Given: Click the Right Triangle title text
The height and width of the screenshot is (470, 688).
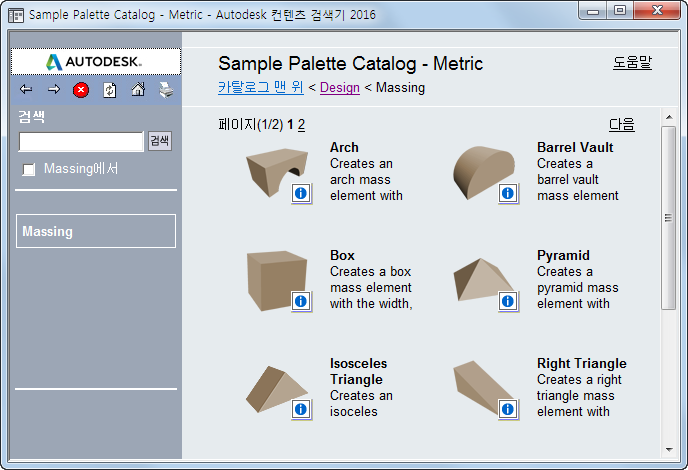Looking at the screenshot, I should tap(582, 363).
